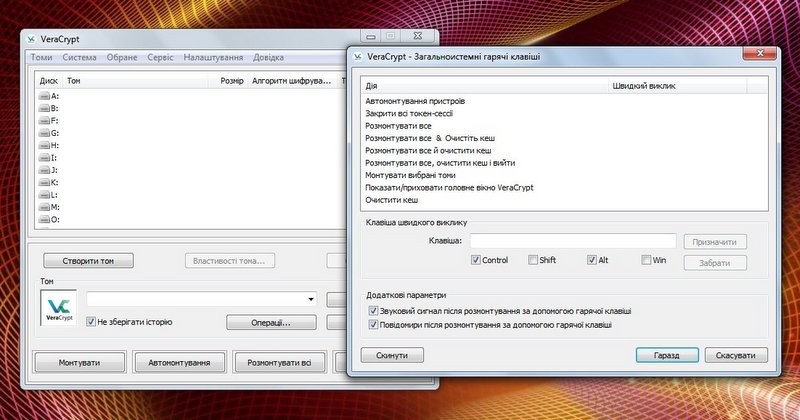Image resolution: width=800 pixels, height=420 pixels.
Task: Click the volume path combo box field
Action: 202,299
